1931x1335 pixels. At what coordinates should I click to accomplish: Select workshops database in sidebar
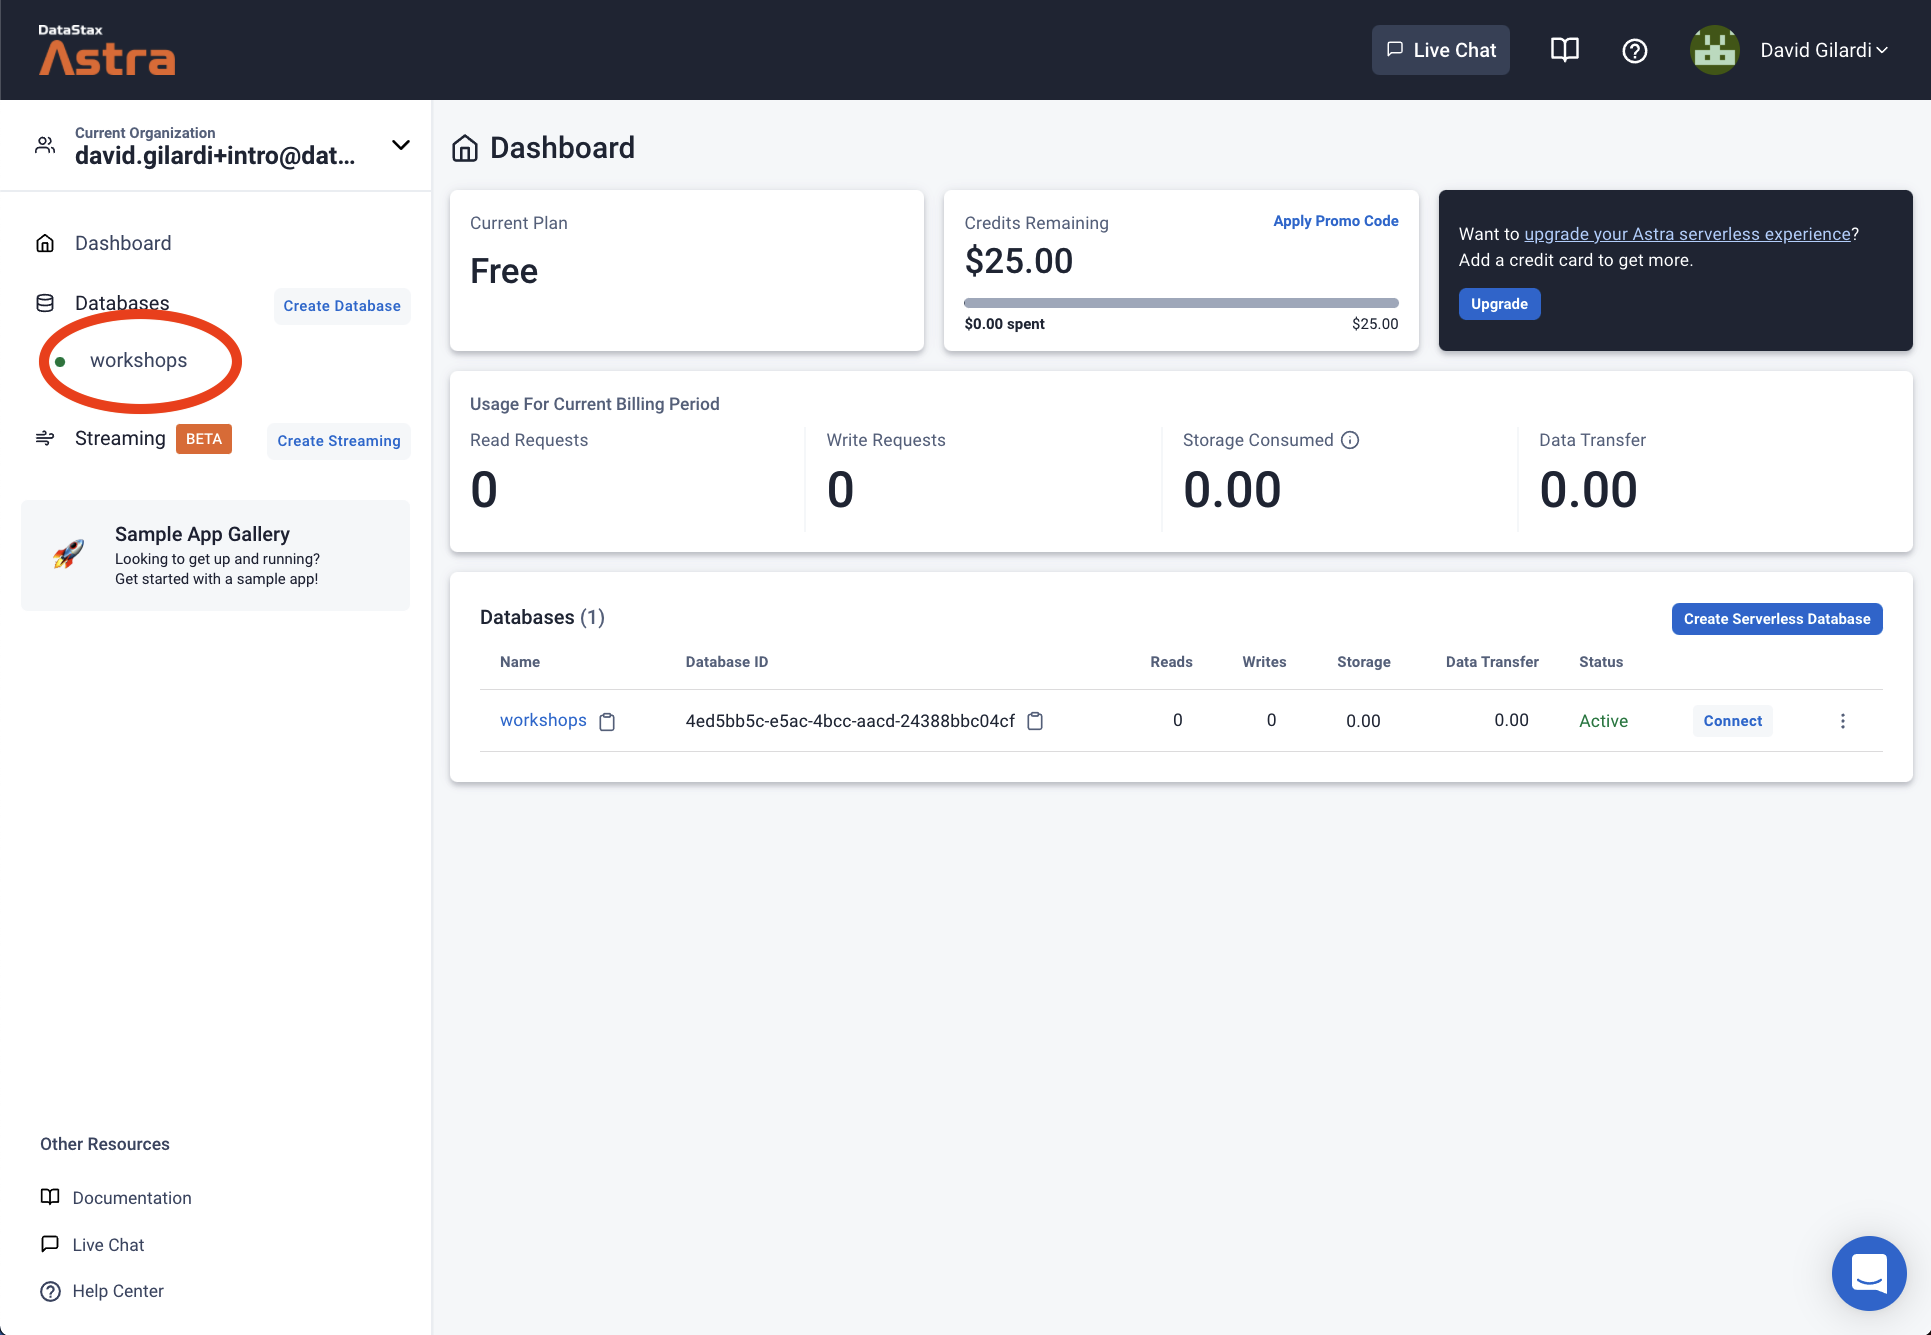[138, 361]
